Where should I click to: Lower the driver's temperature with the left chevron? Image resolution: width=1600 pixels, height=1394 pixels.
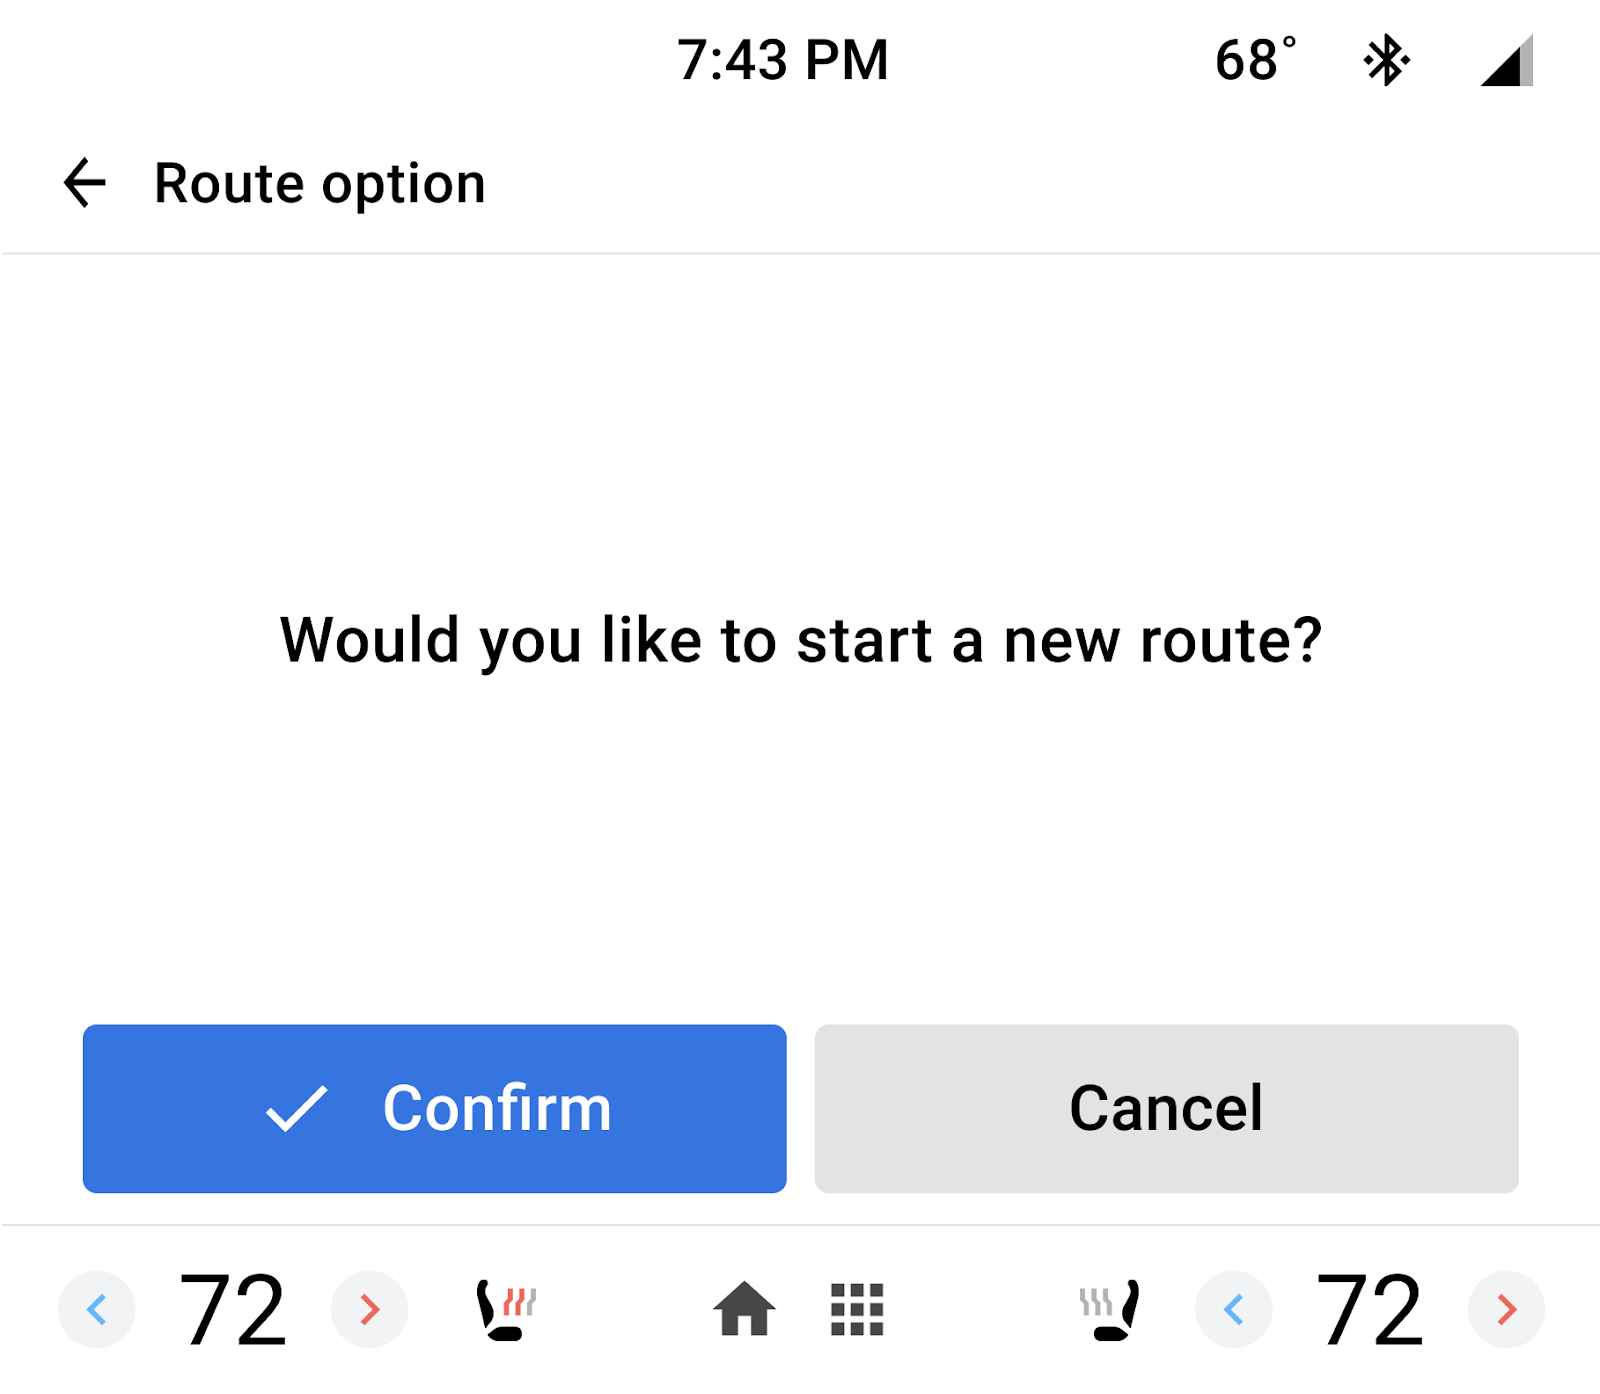click(x=96, y=1308)
